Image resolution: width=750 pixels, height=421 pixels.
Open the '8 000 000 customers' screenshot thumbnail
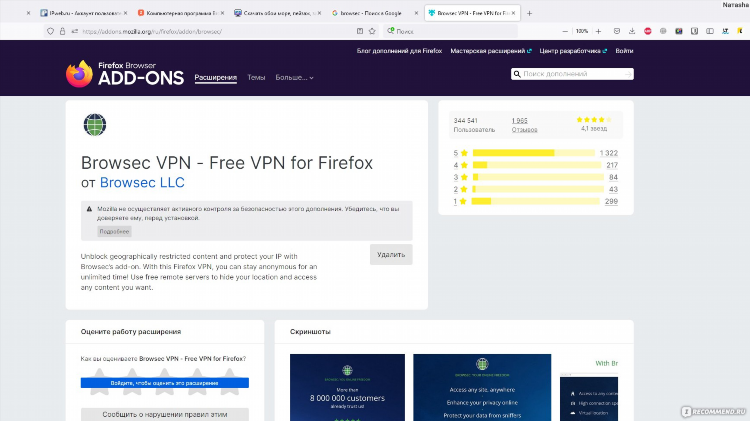coord(347,388)
